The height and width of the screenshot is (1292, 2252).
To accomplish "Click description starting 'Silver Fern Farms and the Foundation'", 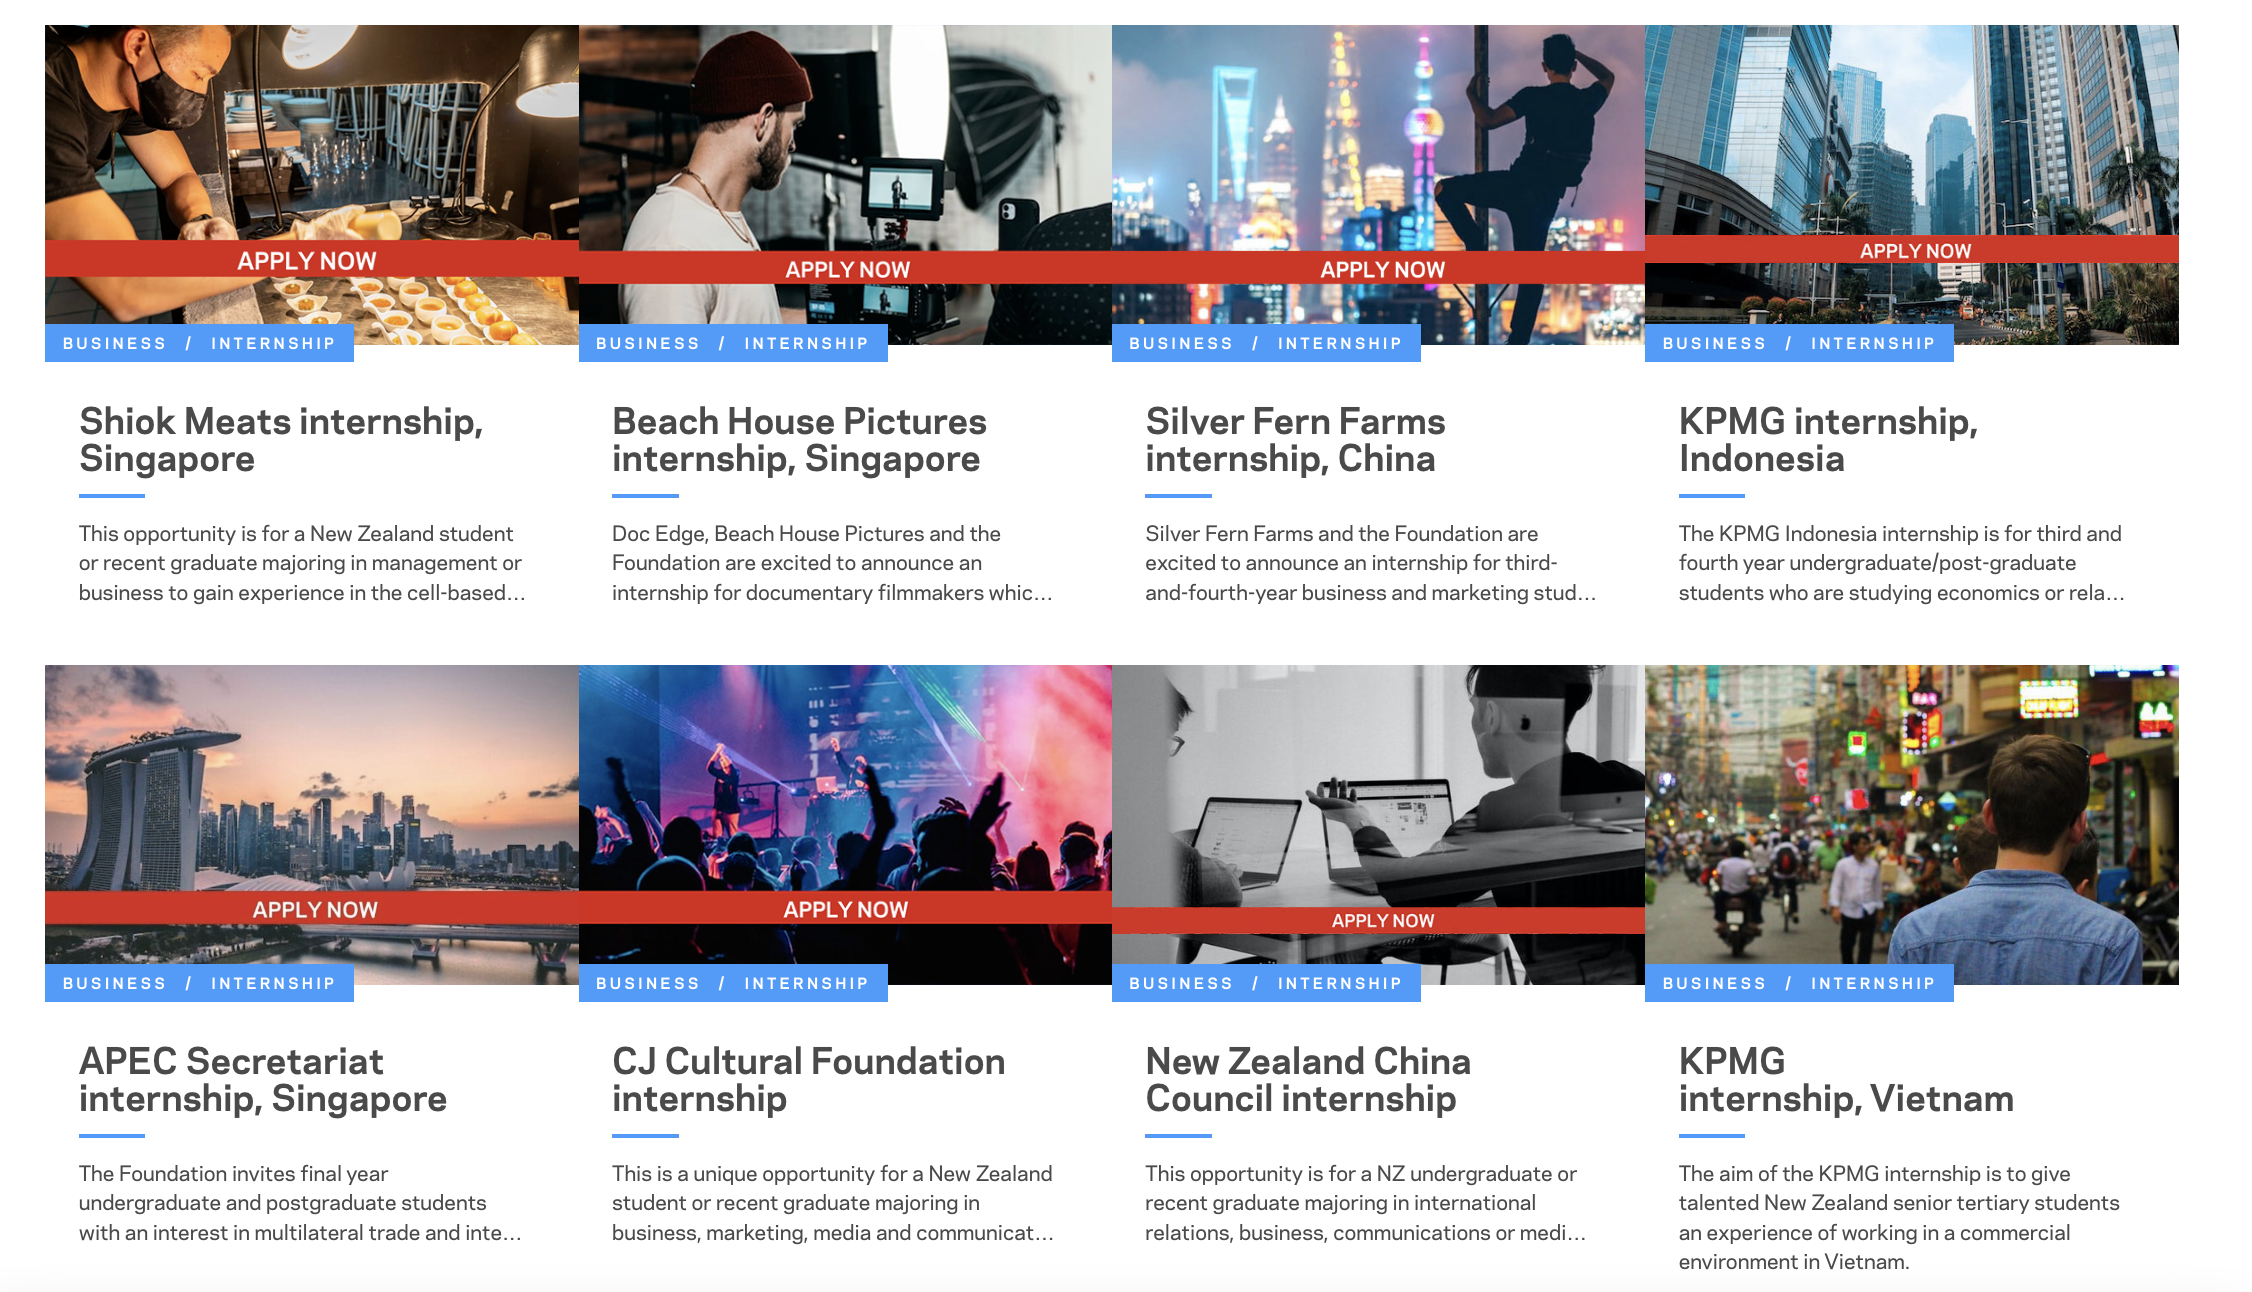I will pyautogui.click(x=1370, y=563).
